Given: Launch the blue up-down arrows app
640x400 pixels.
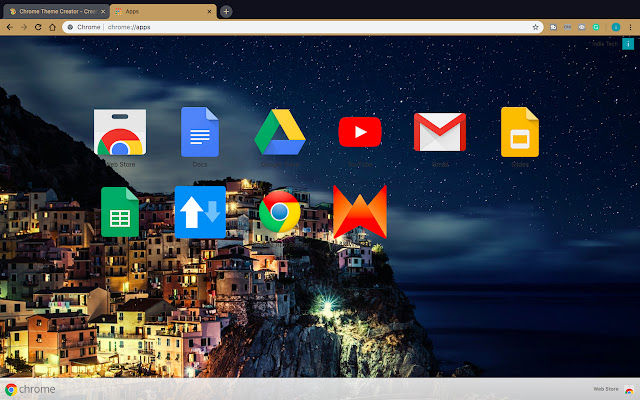Looking at the screenshot, I should pos(200,212).
